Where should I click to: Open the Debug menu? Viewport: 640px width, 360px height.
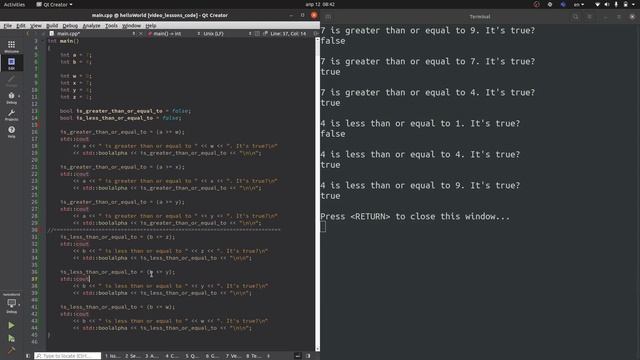point(70,25)
